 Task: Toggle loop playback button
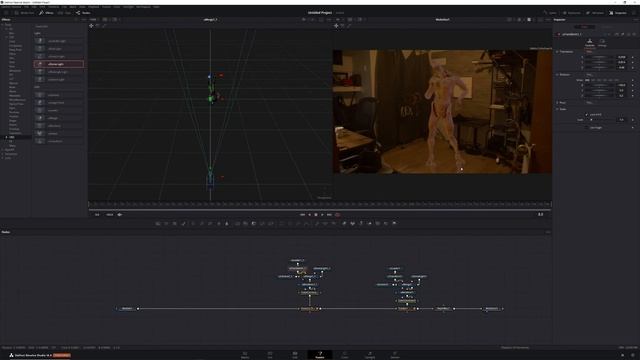pos(338,214)
